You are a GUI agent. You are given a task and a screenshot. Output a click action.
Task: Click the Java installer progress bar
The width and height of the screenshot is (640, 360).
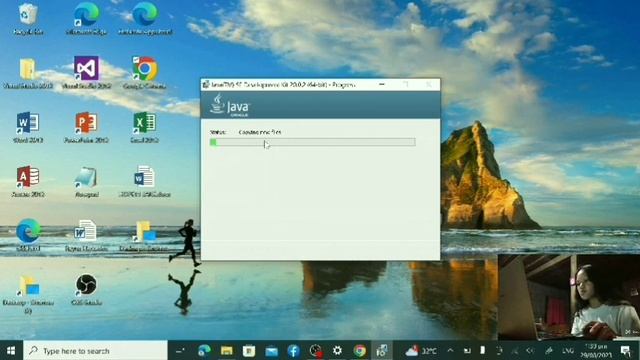pyautogui.click(x=313, y=142)
